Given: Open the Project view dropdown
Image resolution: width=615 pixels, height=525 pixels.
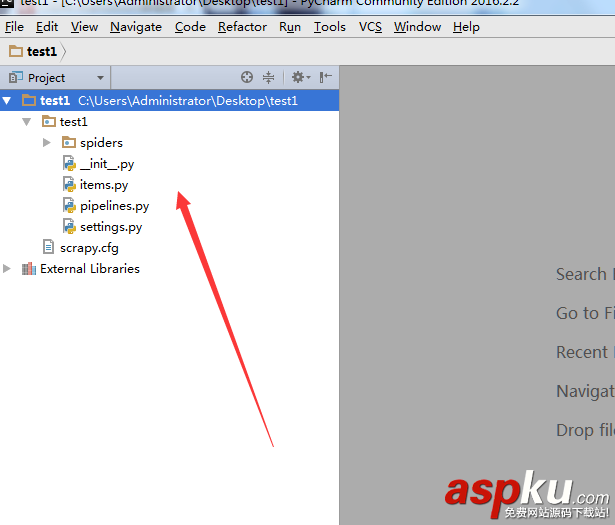Looking at the screenshot, I should (100, 78).
